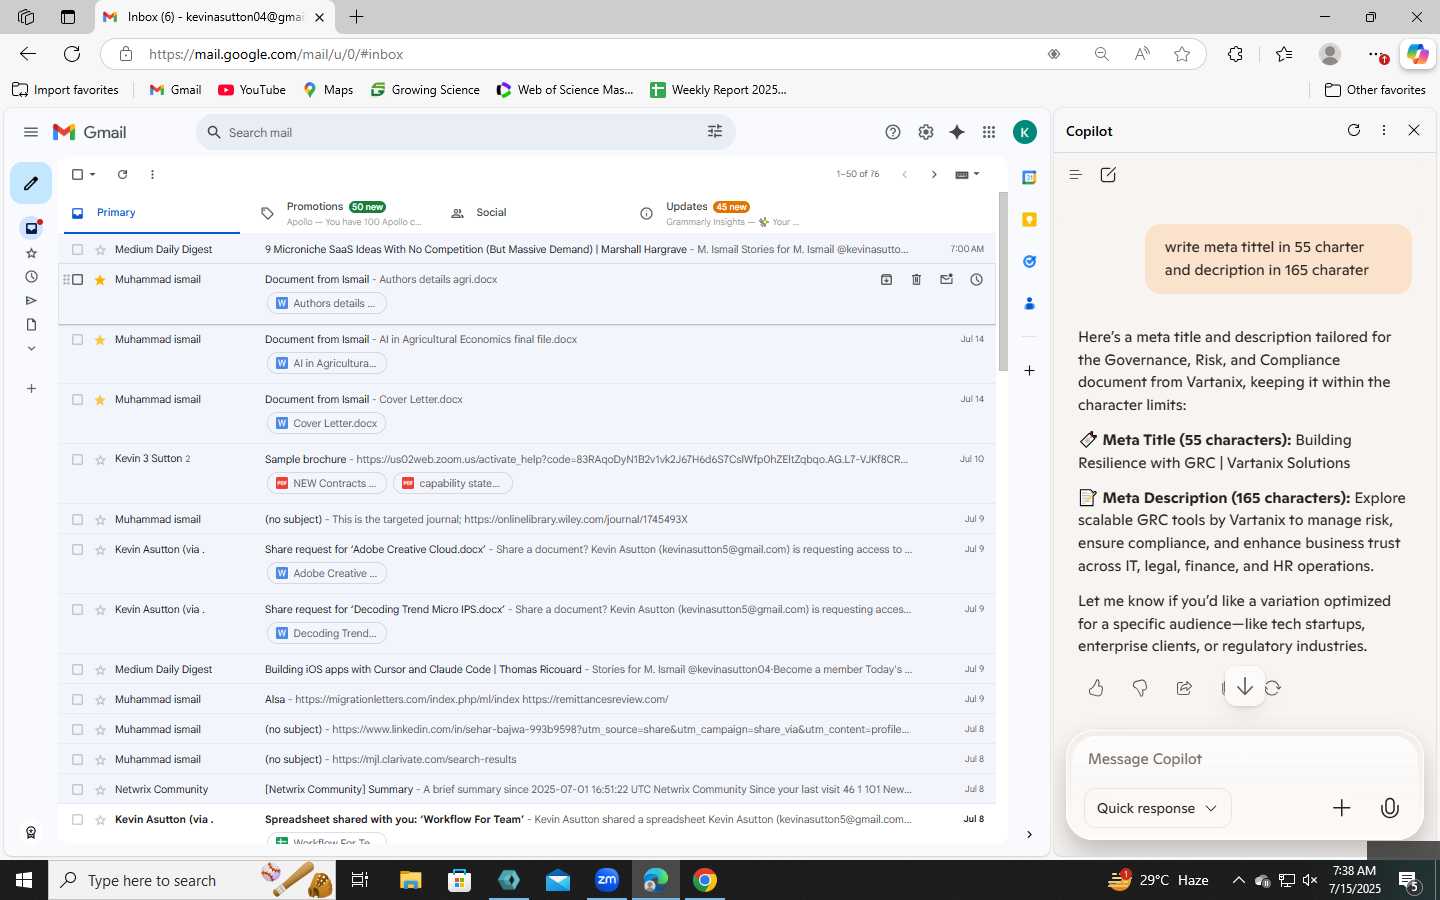Open Other favorites folder
The height and width of the screenshot is (900, 1440).
(x=1375, y=90)
